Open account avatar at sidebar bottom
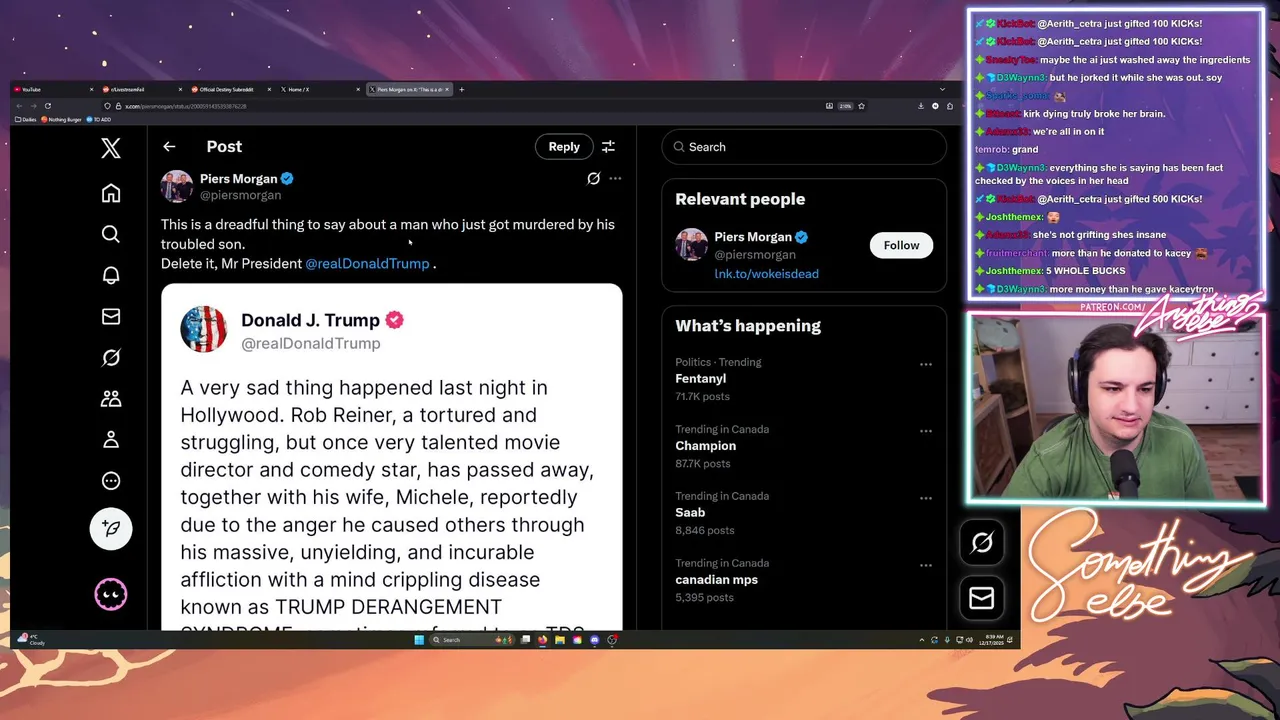1280x720 pixels. click(x=111, y=595)
